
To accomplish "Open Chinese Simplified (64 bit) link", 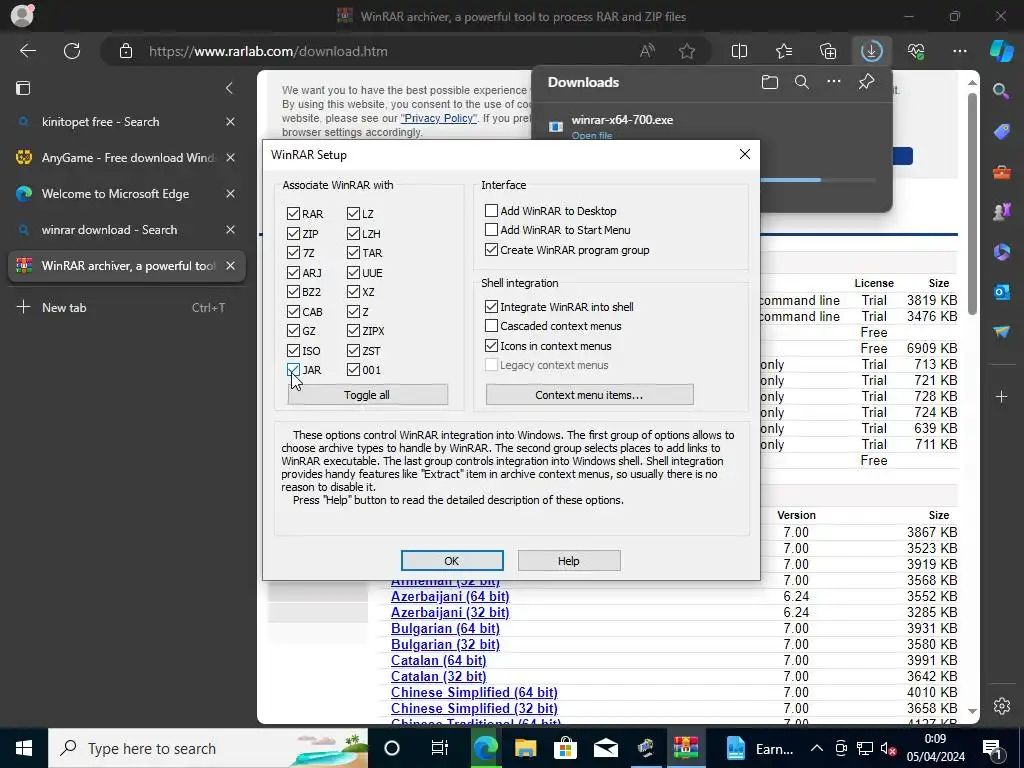I will click(474, 692).
